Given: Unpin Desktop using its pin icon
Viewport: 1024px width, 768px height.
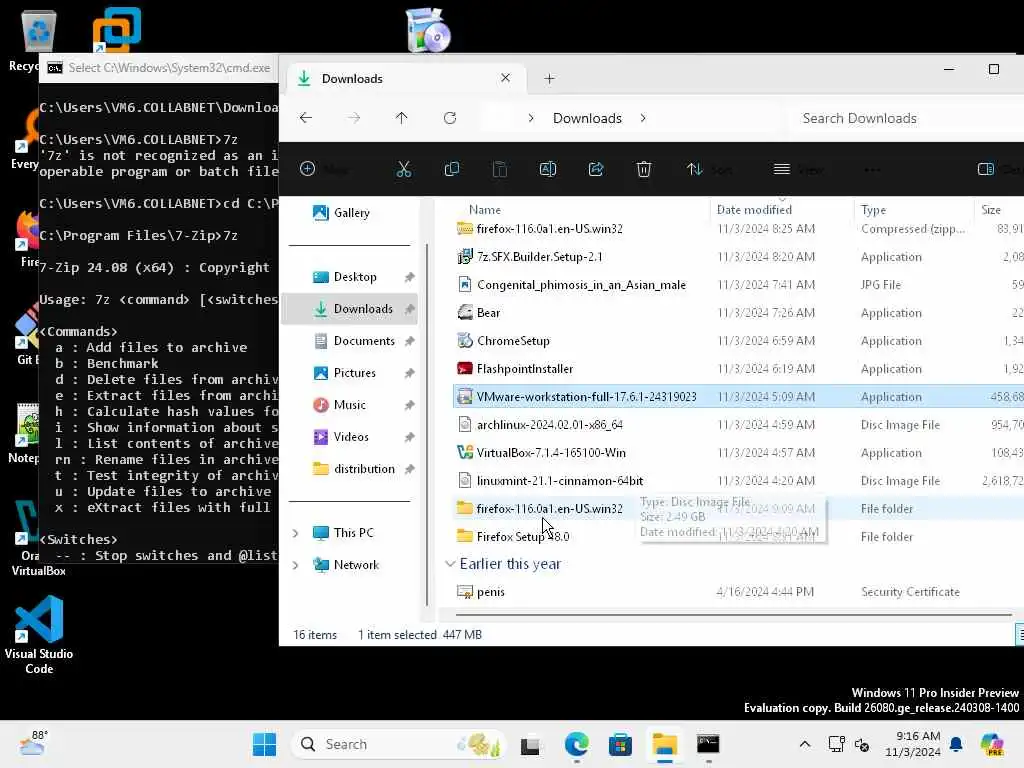Looking at the screenshot, I should point(409,277).
